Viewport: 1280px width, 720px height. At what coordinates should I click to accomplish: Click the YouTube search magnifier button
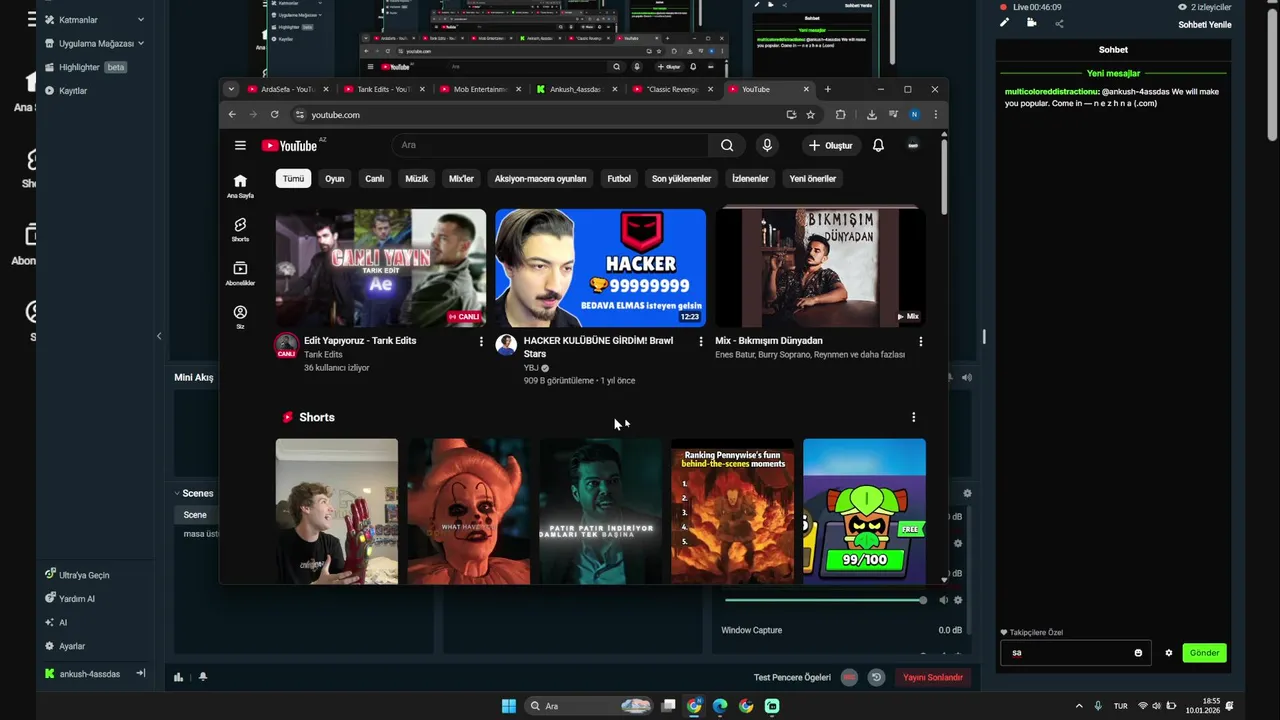point(727,145)
